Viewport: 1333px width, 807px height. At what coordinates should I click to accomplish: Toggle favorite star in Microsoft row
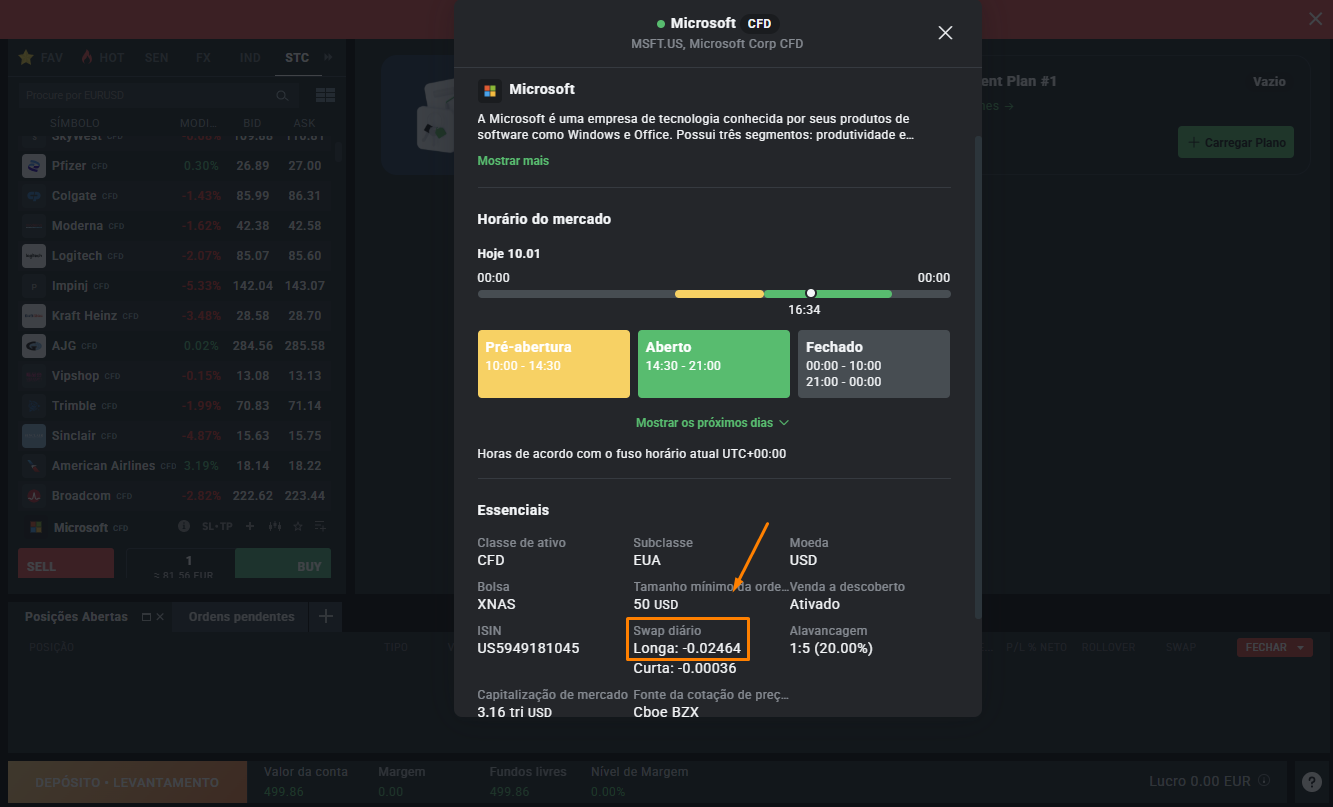(297, 526)
